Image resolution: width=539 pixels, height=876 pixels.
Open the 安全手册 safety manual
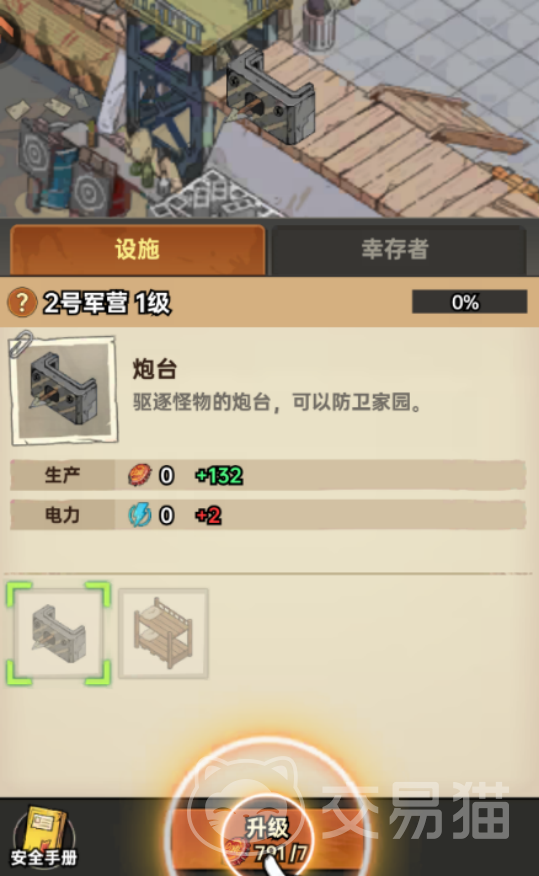coord(44,836)
